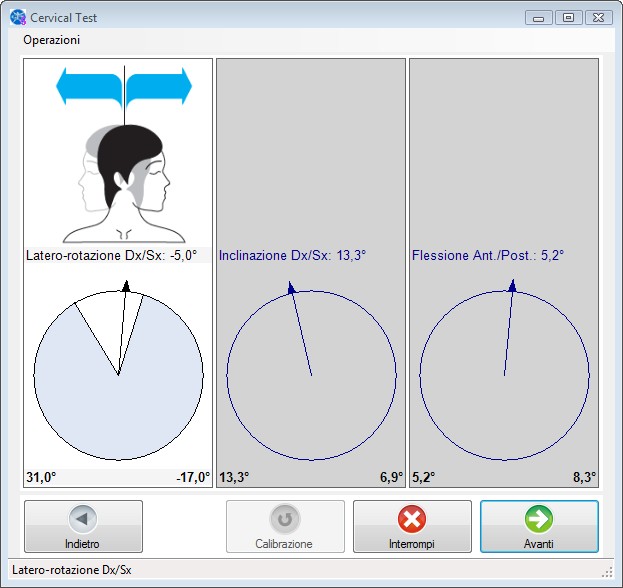Click the Cervical Test app icon
This screenshot has width=623, height=588.
(x=18, y=17)
